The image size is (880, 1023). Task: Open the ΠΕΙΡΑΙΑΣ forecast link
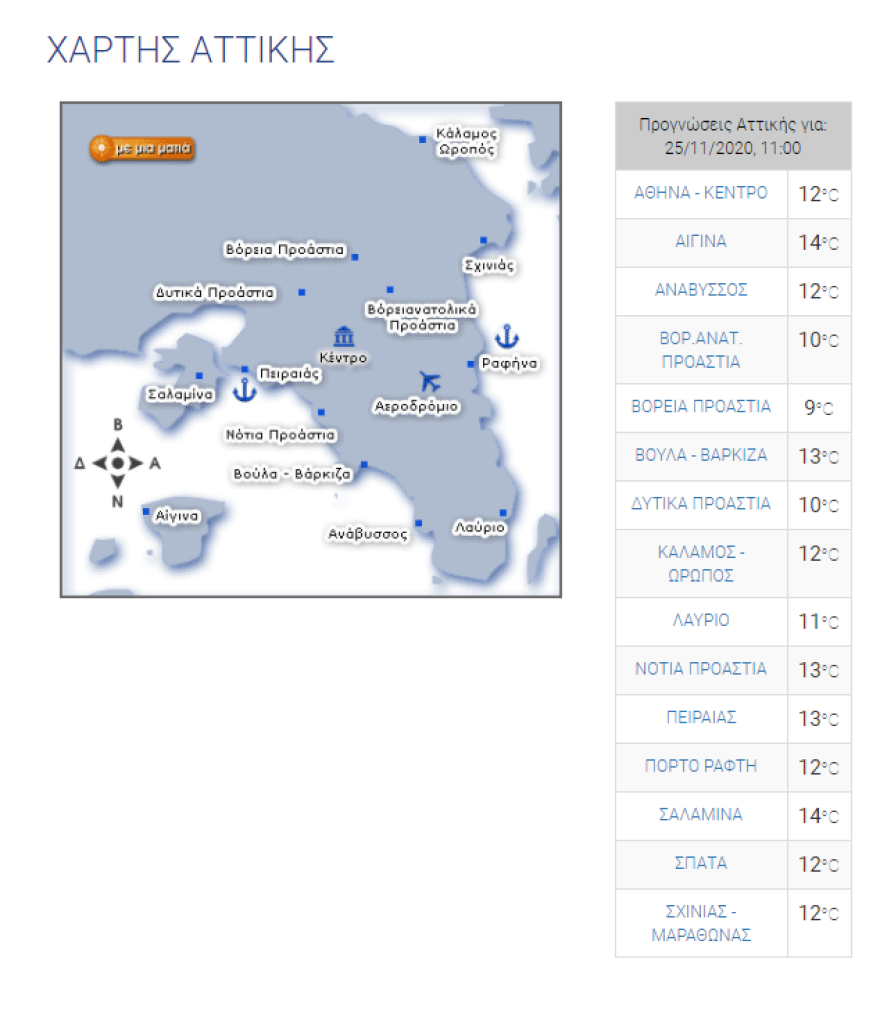click(701, 718)
